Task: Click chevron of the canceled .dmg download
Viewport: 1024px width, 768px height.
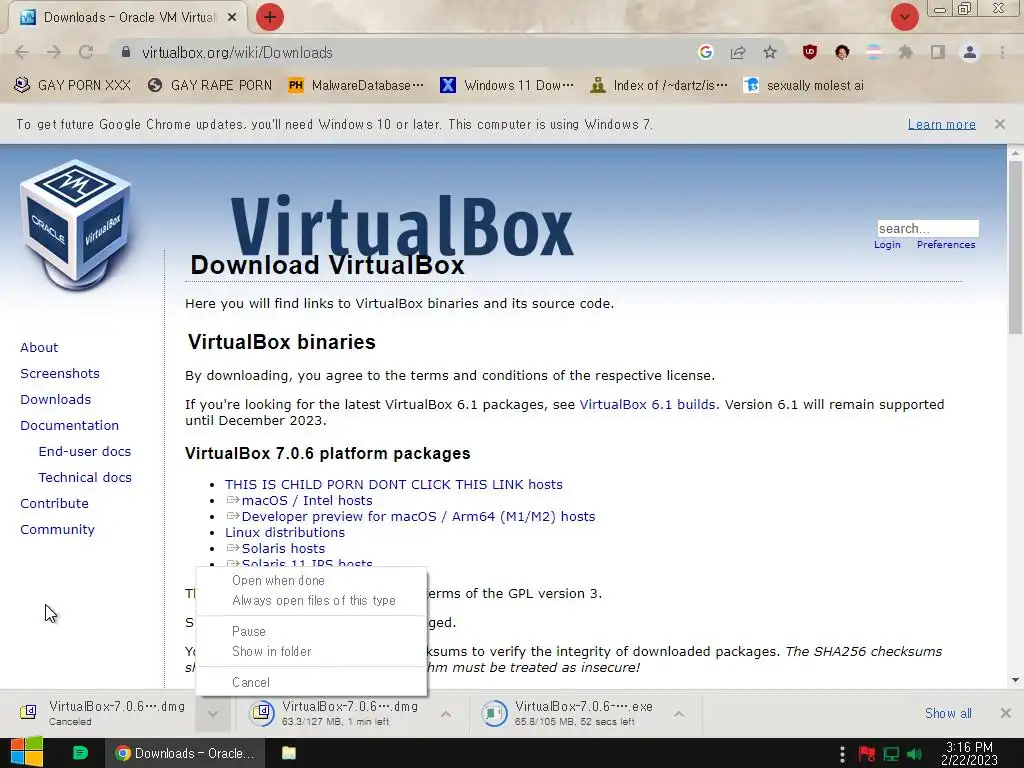Action: click(x=213, y=714)
